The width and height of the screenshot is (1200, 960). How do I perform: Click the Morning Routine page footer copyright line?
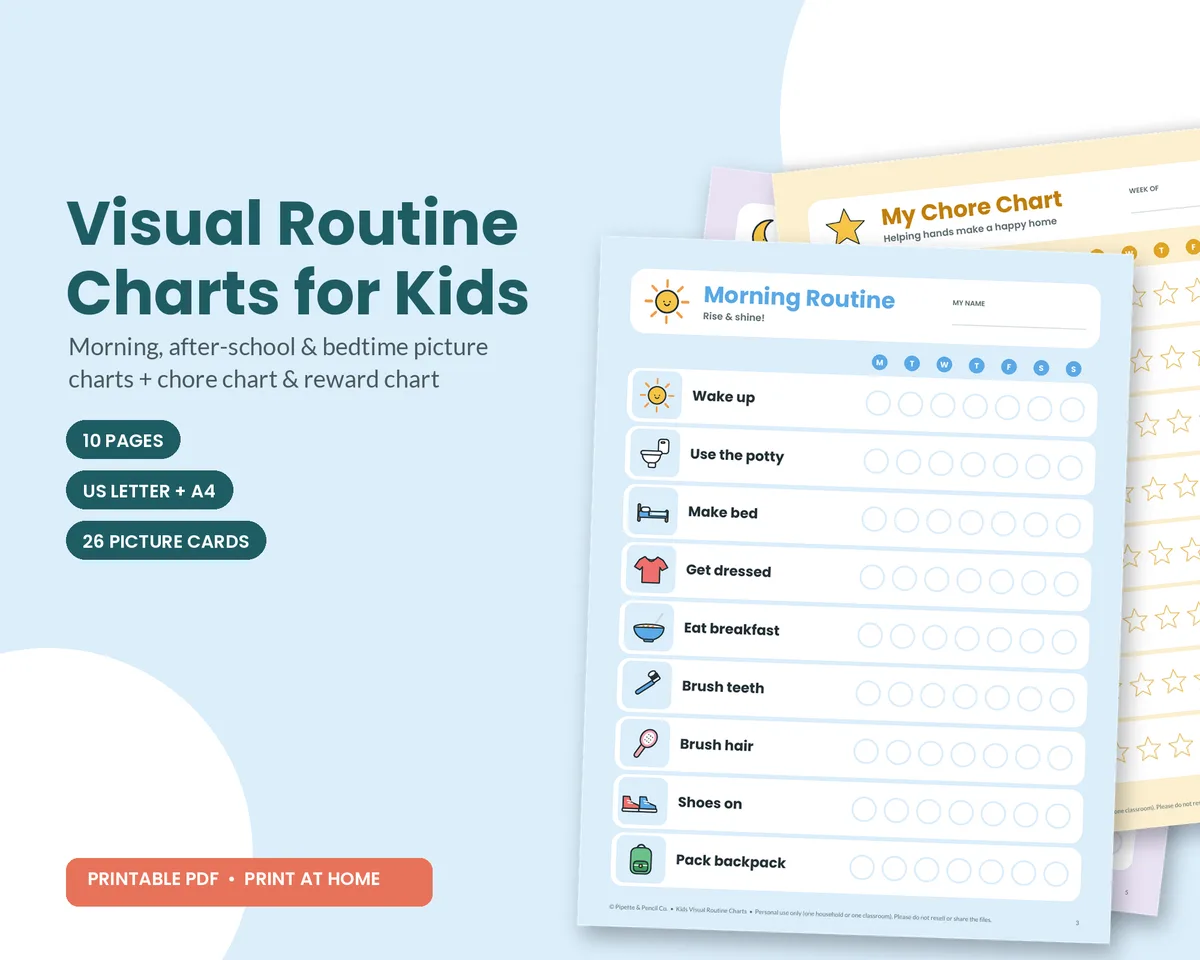coord(800,913)
